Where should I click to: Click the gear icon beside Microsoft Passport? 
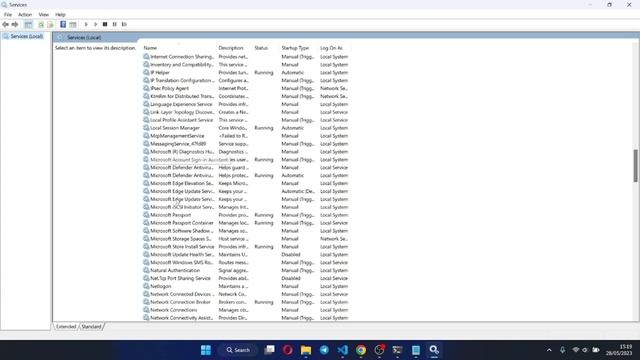(x=146, y=215)
